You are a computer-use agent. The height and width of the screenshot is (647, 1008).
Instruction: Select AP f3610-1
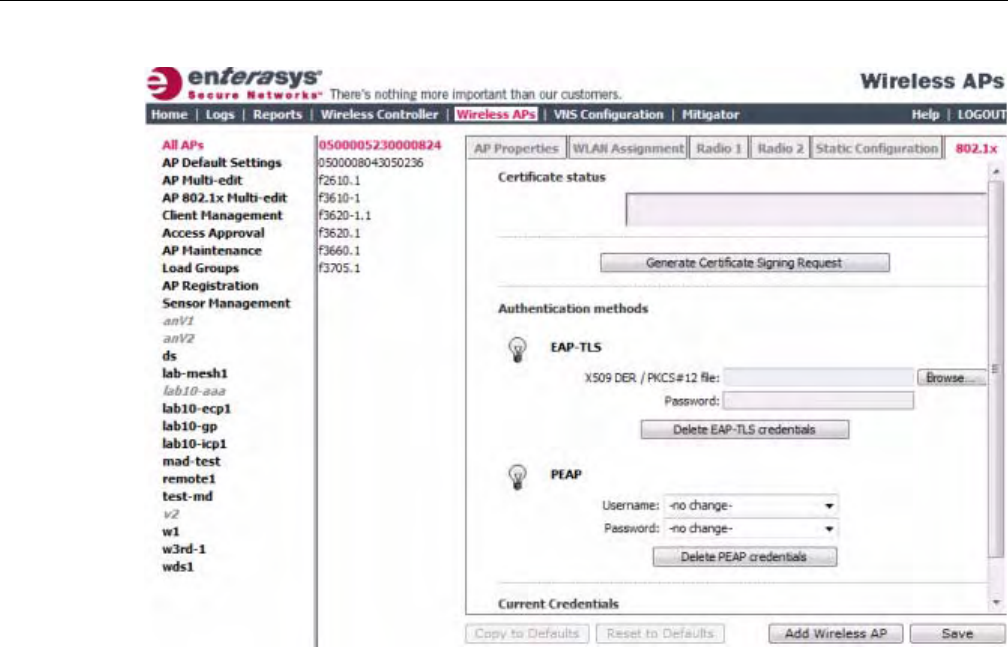tap(339, 198)
